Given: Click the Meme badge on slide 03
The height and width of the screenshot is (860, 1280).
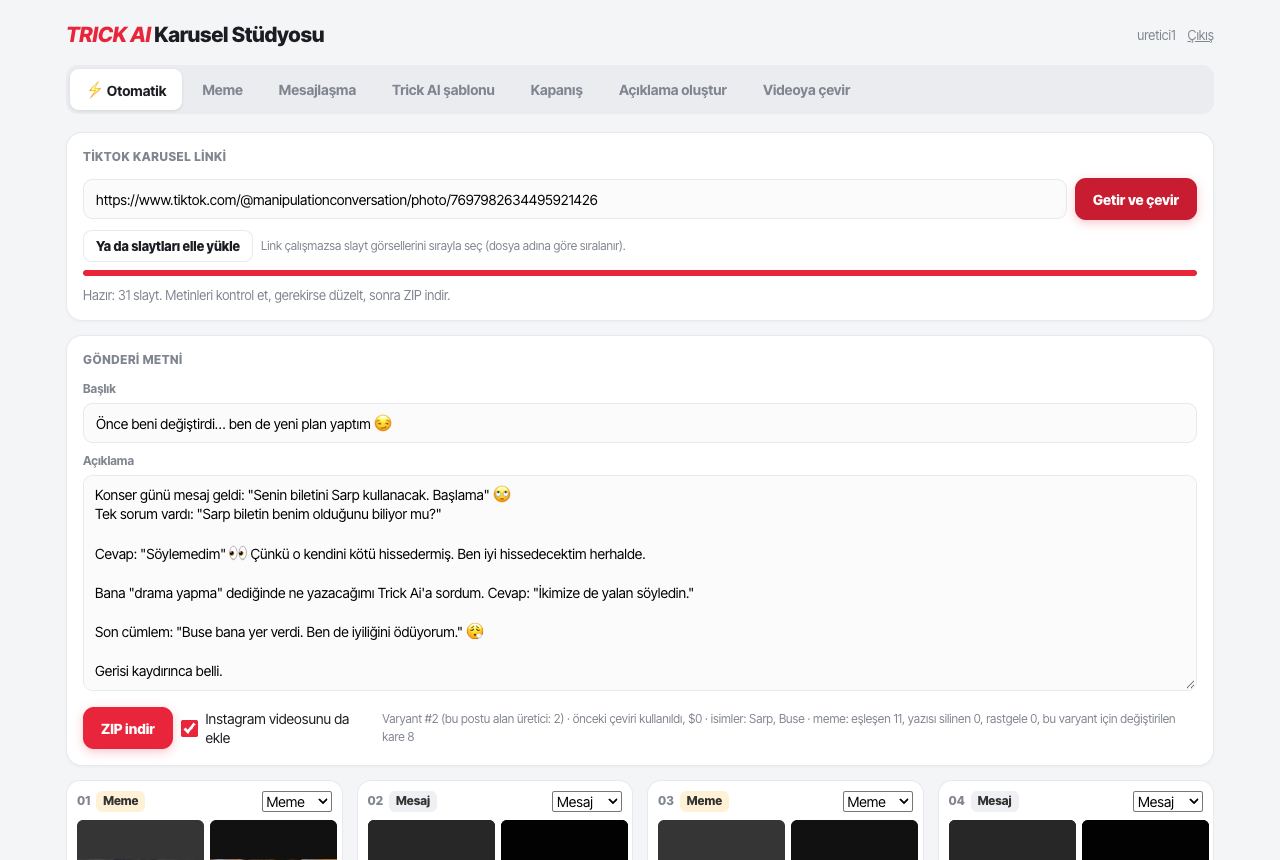Looking at the screenshot, I should 704,800.
